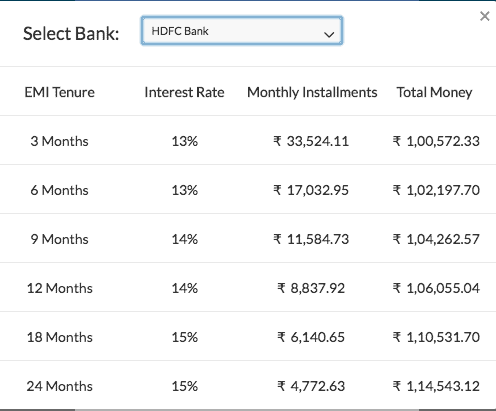Viewport: 496px width, 411px height.
Task: Click the total ₹ 1,14,543.12
Action: click(436, 386)
